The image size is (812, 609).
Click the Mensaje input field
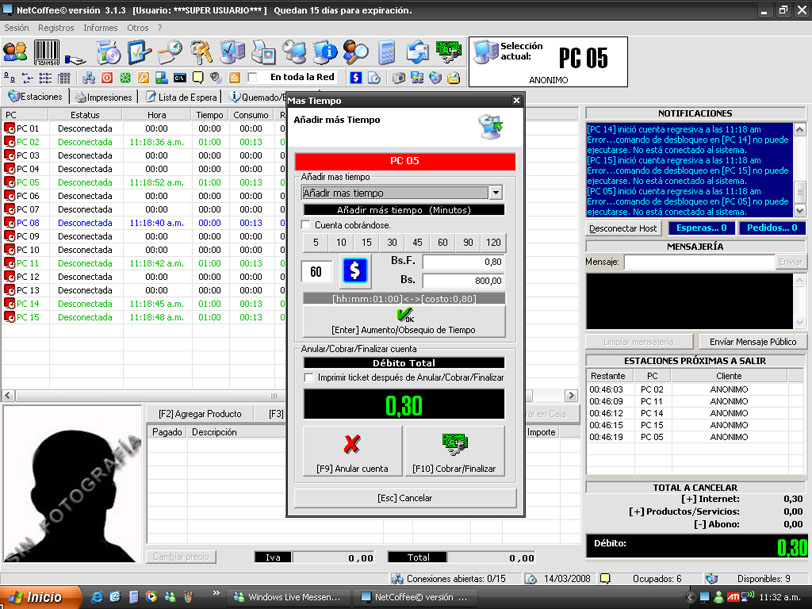699,262
